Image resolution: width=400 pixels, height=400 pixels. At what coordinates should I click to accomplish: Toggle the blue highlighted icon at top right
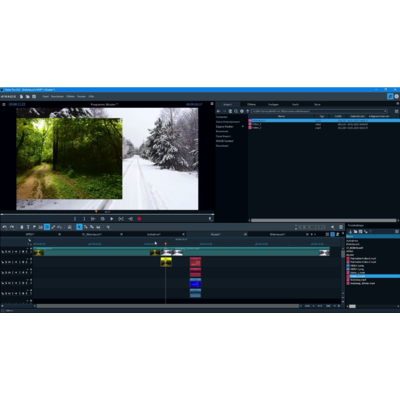390,96
